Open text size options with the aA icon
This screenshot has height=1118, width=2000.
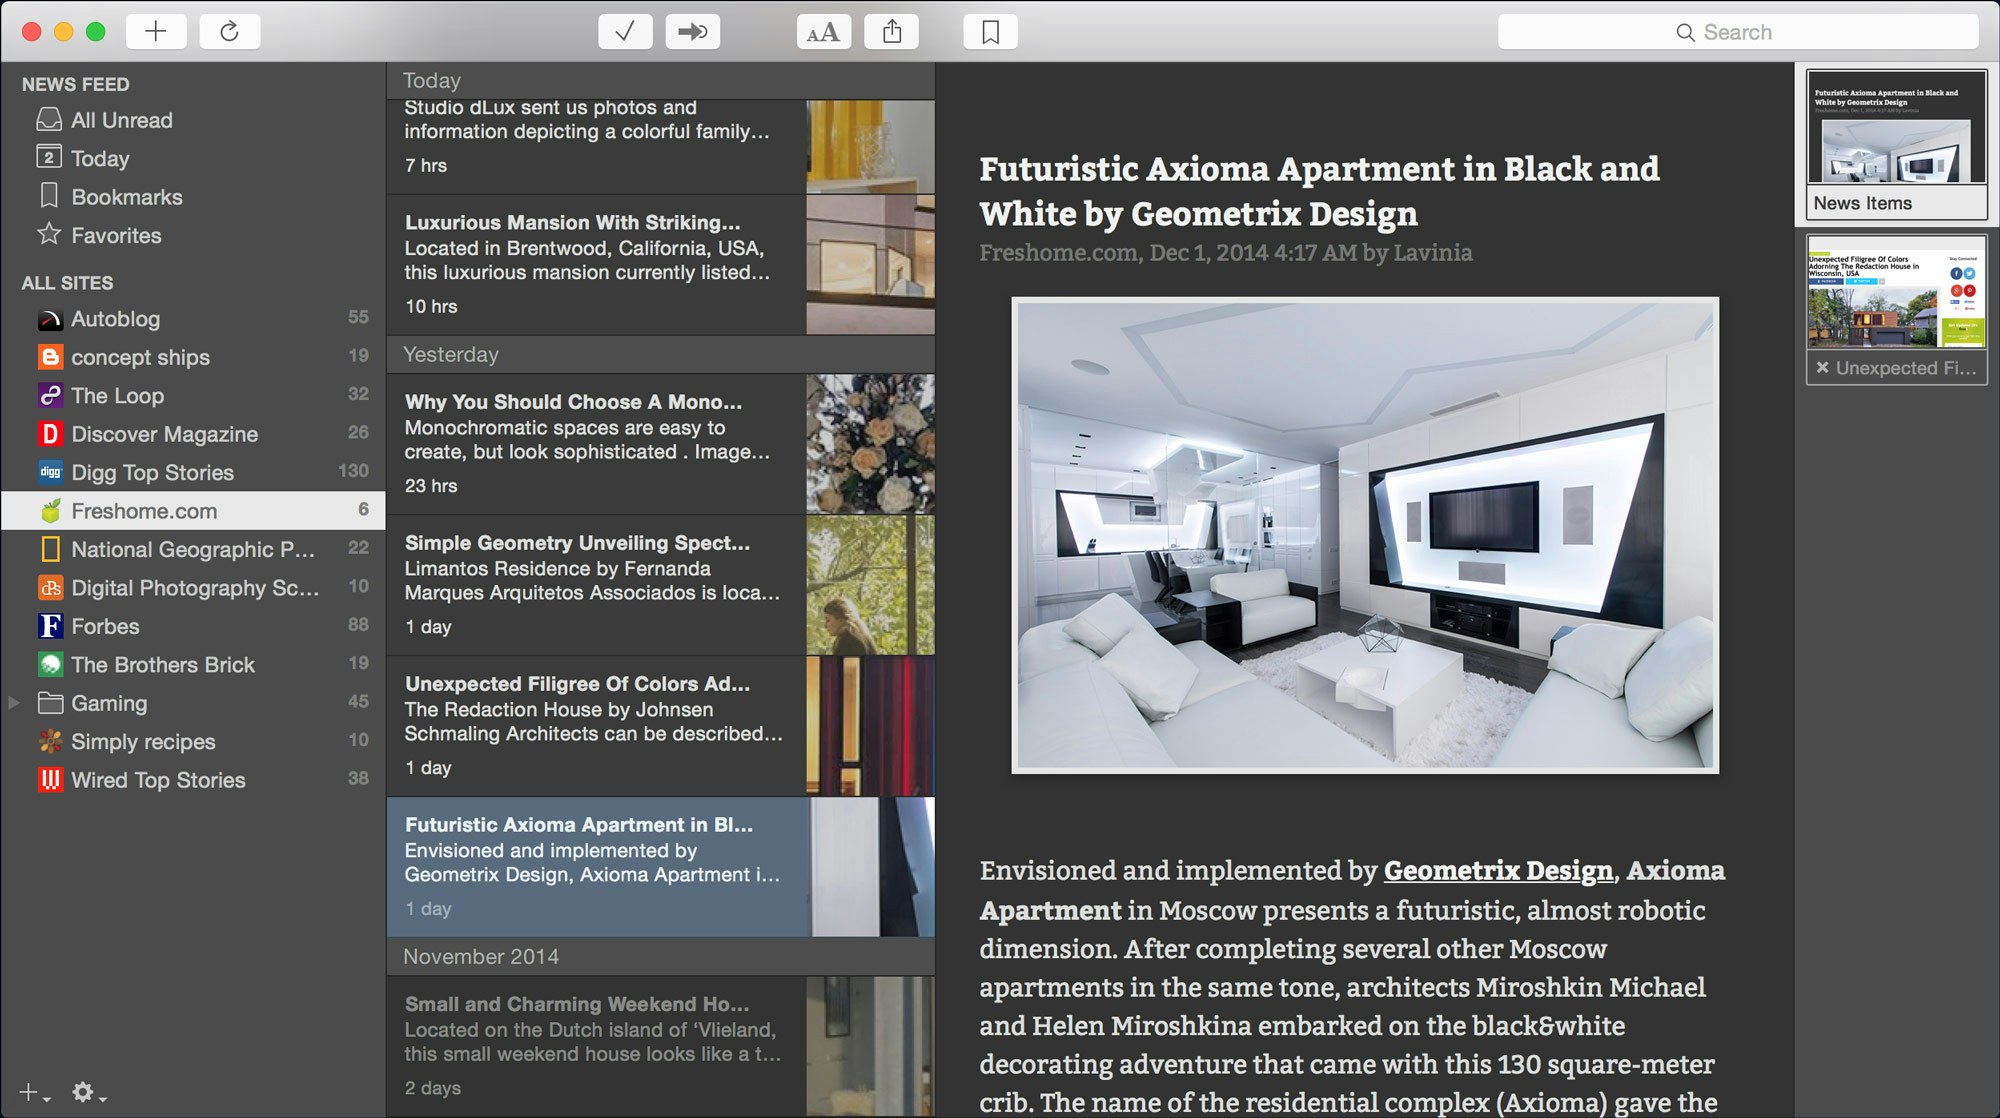pyautogui.click(x=822, y=31)
